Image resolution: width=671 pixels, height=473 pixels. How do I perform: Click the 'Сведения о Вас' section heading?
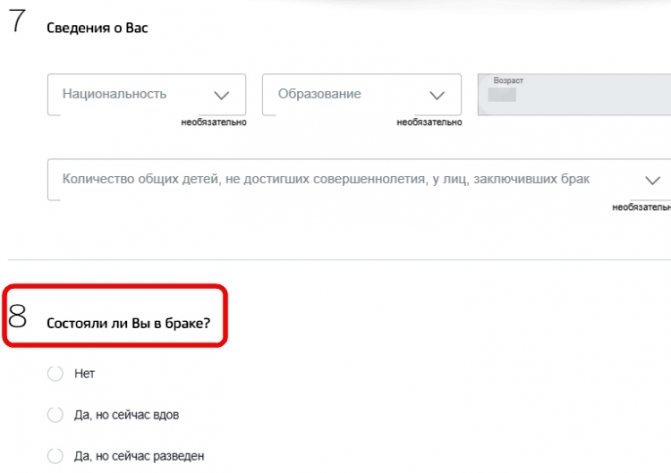click(98, 28)
